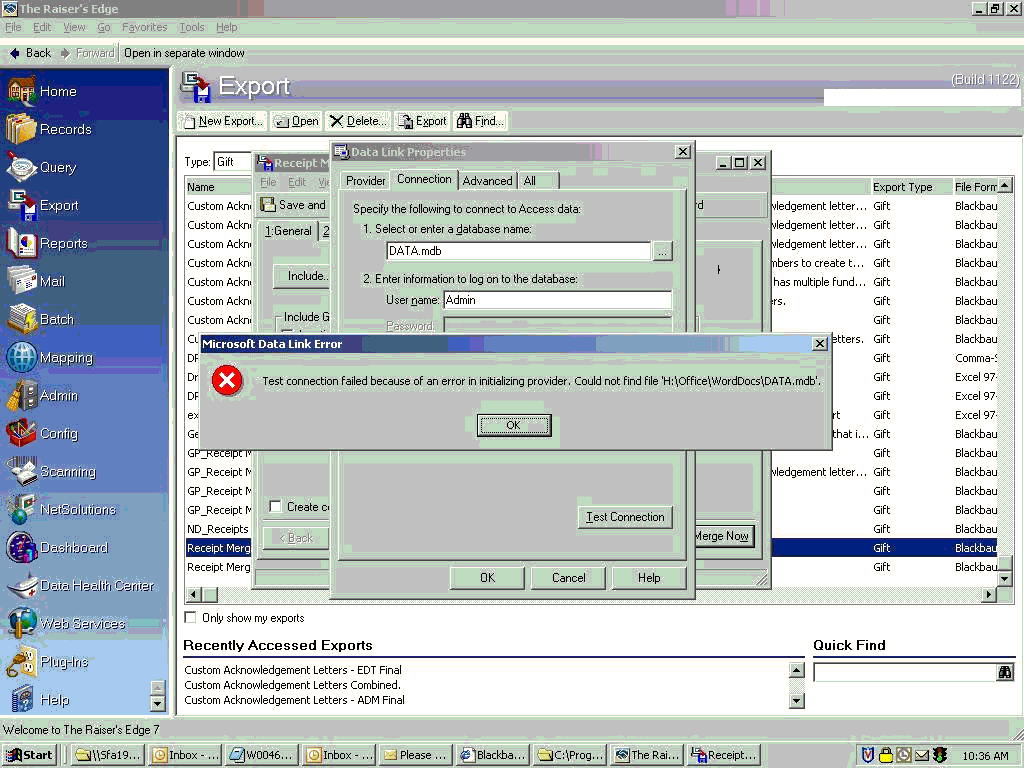1024x768 pixels.
Task: Click the Export Type column header
Action: (x=910, y=187)
